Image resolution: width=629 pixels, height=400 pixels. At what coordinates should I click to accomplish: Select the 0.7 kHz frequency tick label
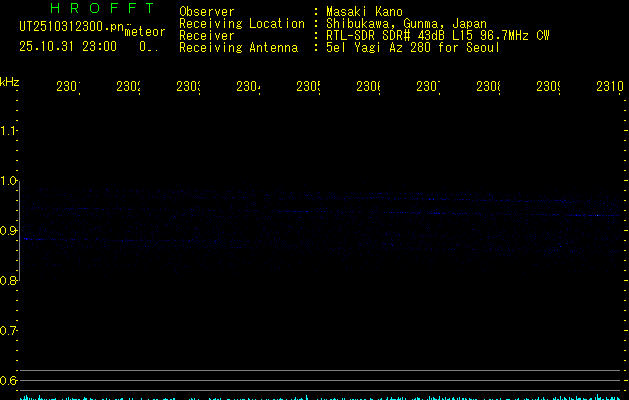[x=10, y=330]
